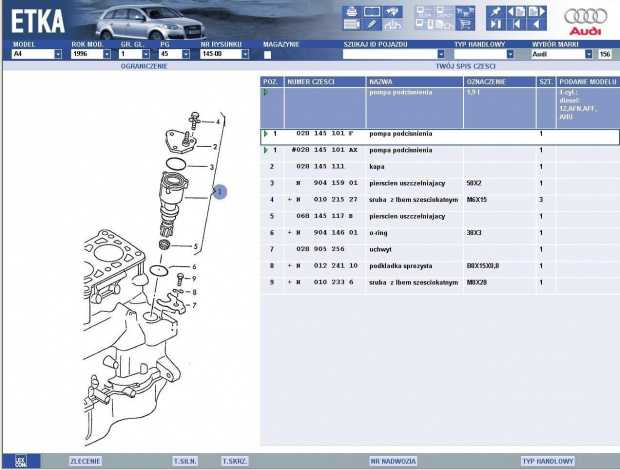Click the SZT. column header
Viewport: 620px width, 470px height.
(x=546, y=82)
